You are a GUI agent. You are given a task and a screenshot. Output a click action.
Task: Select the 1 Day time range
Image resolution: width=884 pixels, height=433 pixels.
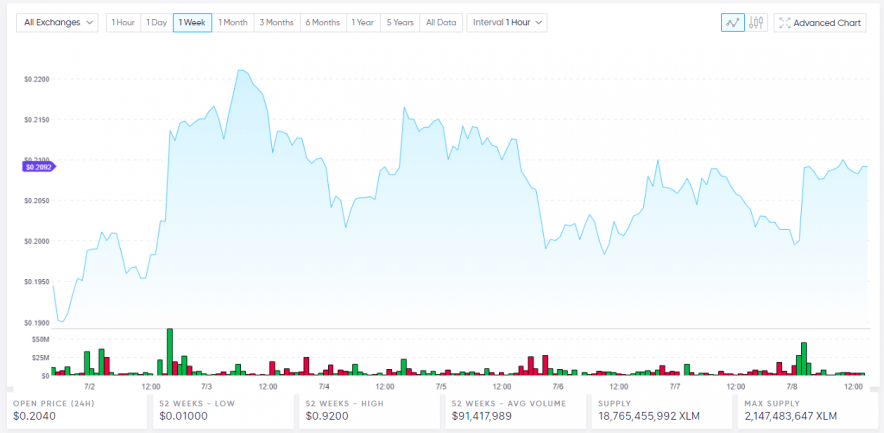tap(156, 22)
